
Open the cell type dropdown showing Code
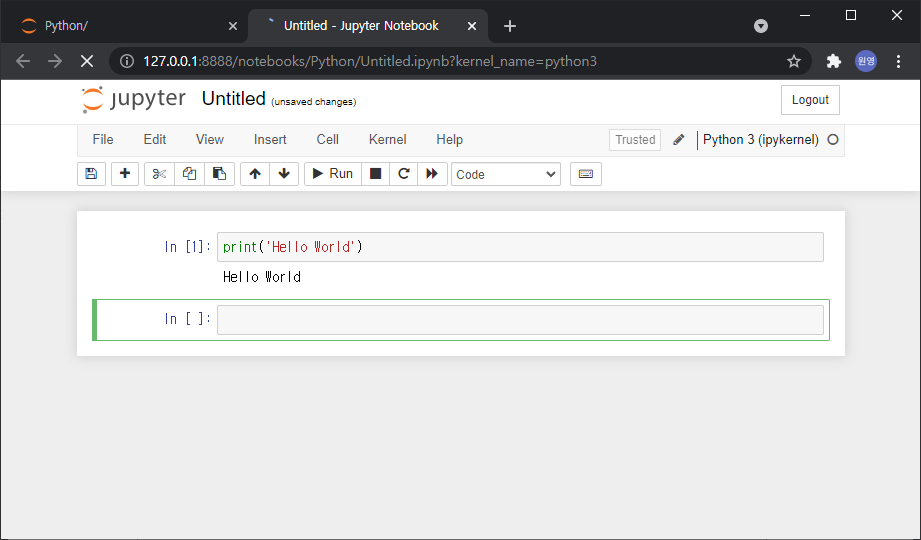coord(506,175)
